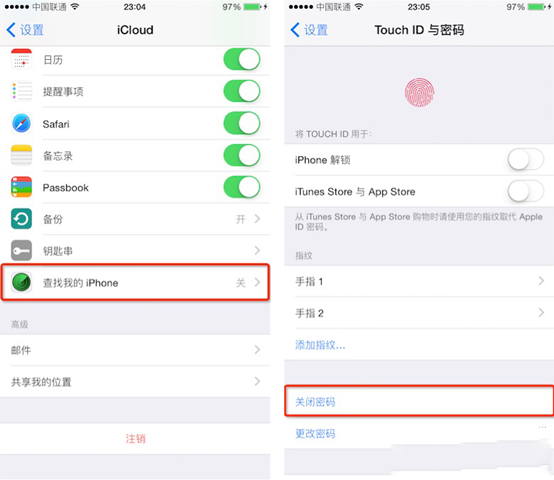The width and height of the screenshot is (554, 480).
Task: Click the yellow Notes (备忘录) icon
Action: (22, 155)
